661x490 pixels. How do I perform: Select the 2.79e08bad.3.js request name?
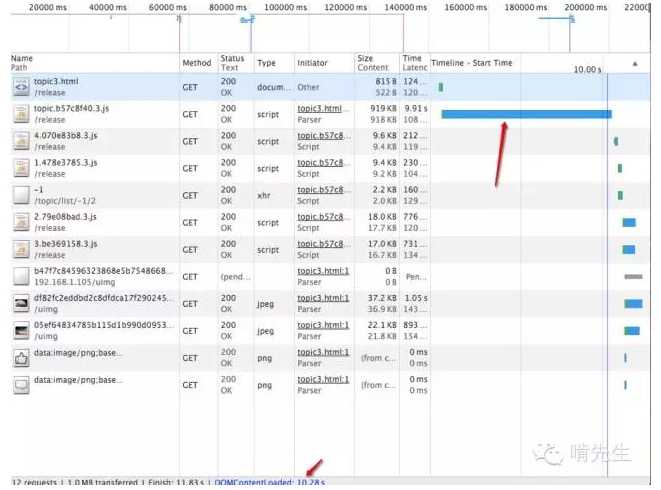coord(65,216)
